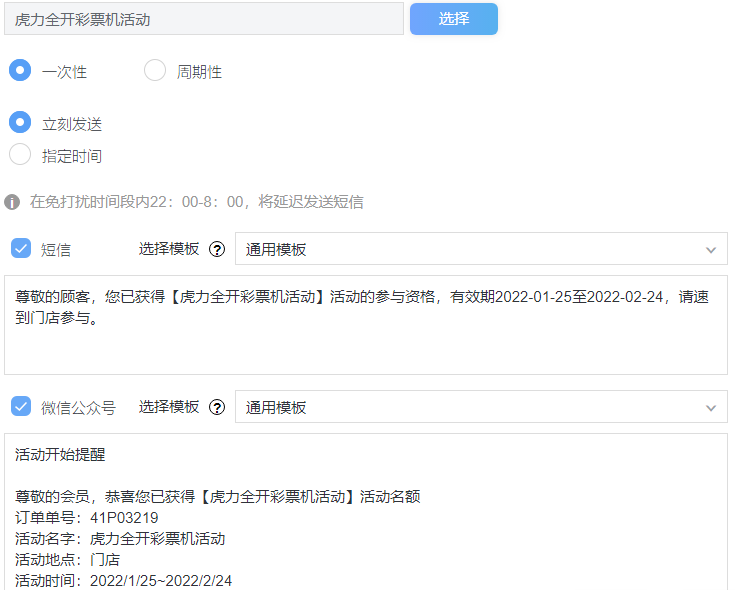Click the 活动名字：虎力全开彩票机活动 line
The height and width of the screenshot is (590, 735).
120,538
